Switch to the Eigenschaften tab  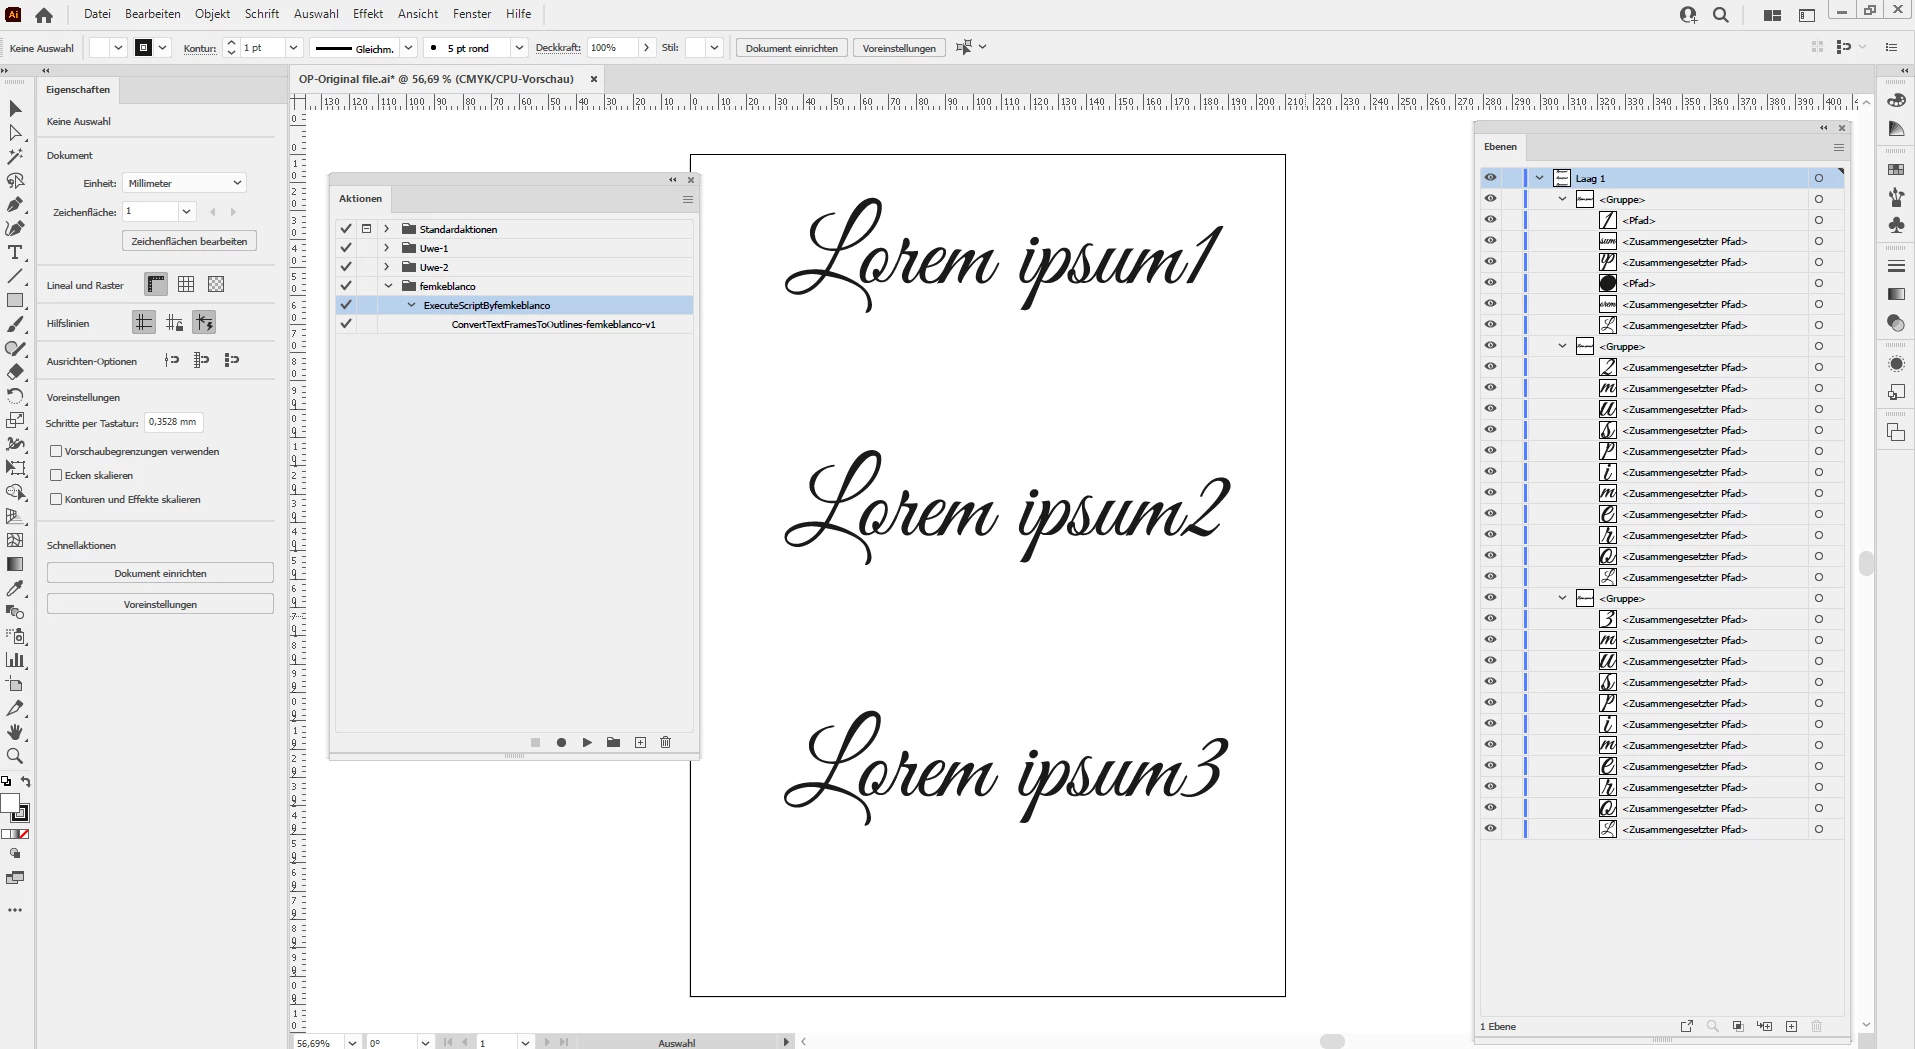[x=78, y=90]
